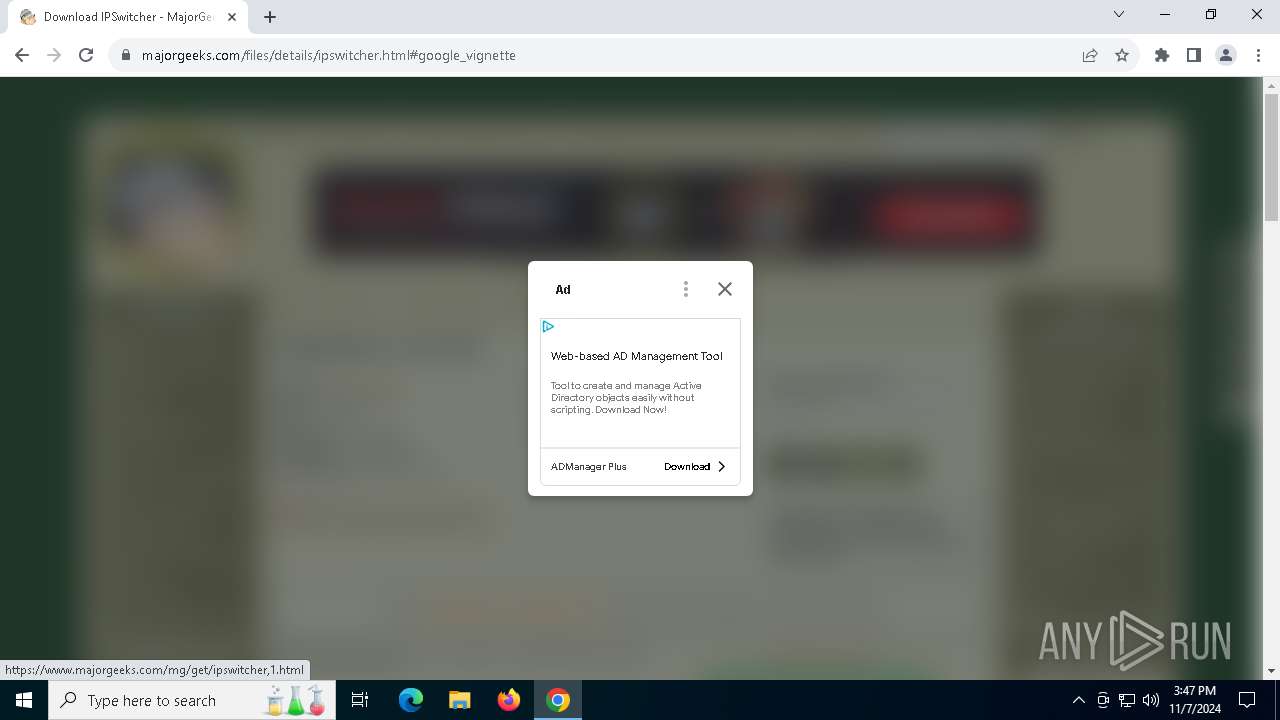Click the scrollbar down arrow
1280x720 pixels.
[1271, 671]
